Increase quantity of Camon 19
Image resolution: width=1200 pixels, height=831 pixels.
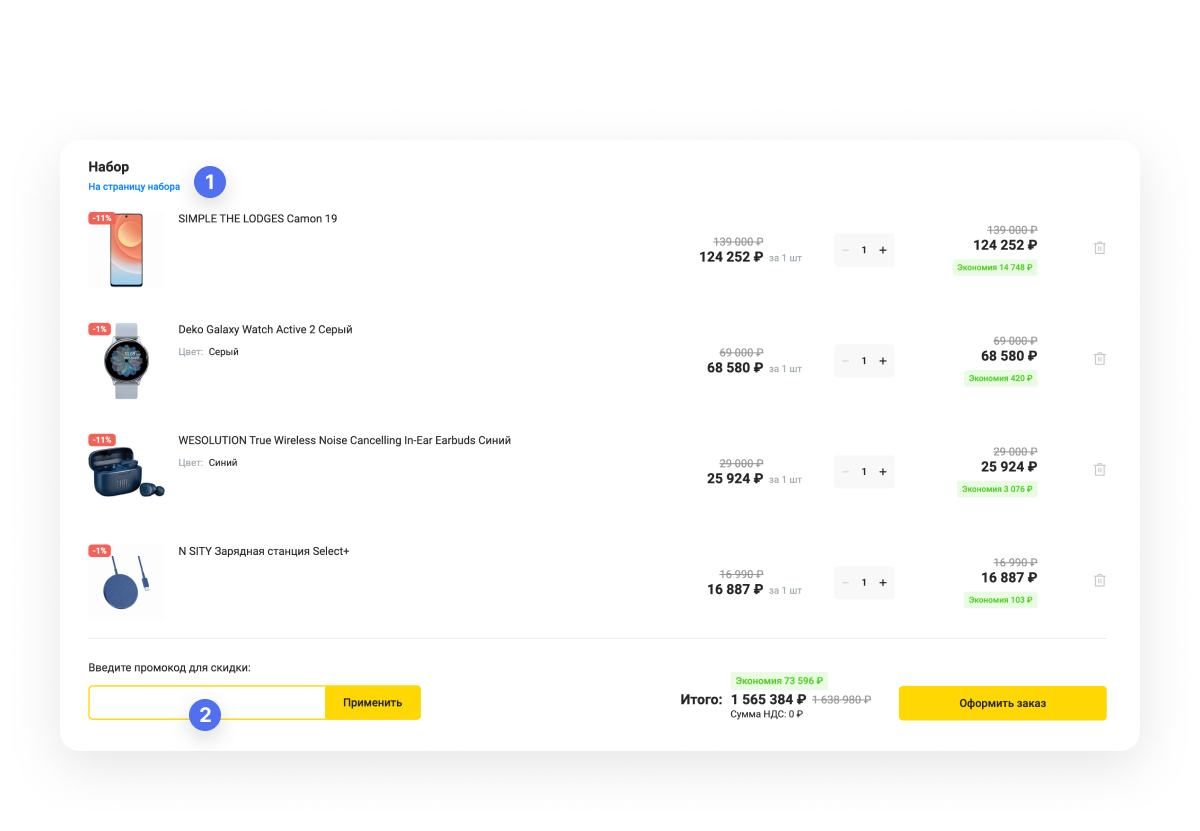click(883, 250)
